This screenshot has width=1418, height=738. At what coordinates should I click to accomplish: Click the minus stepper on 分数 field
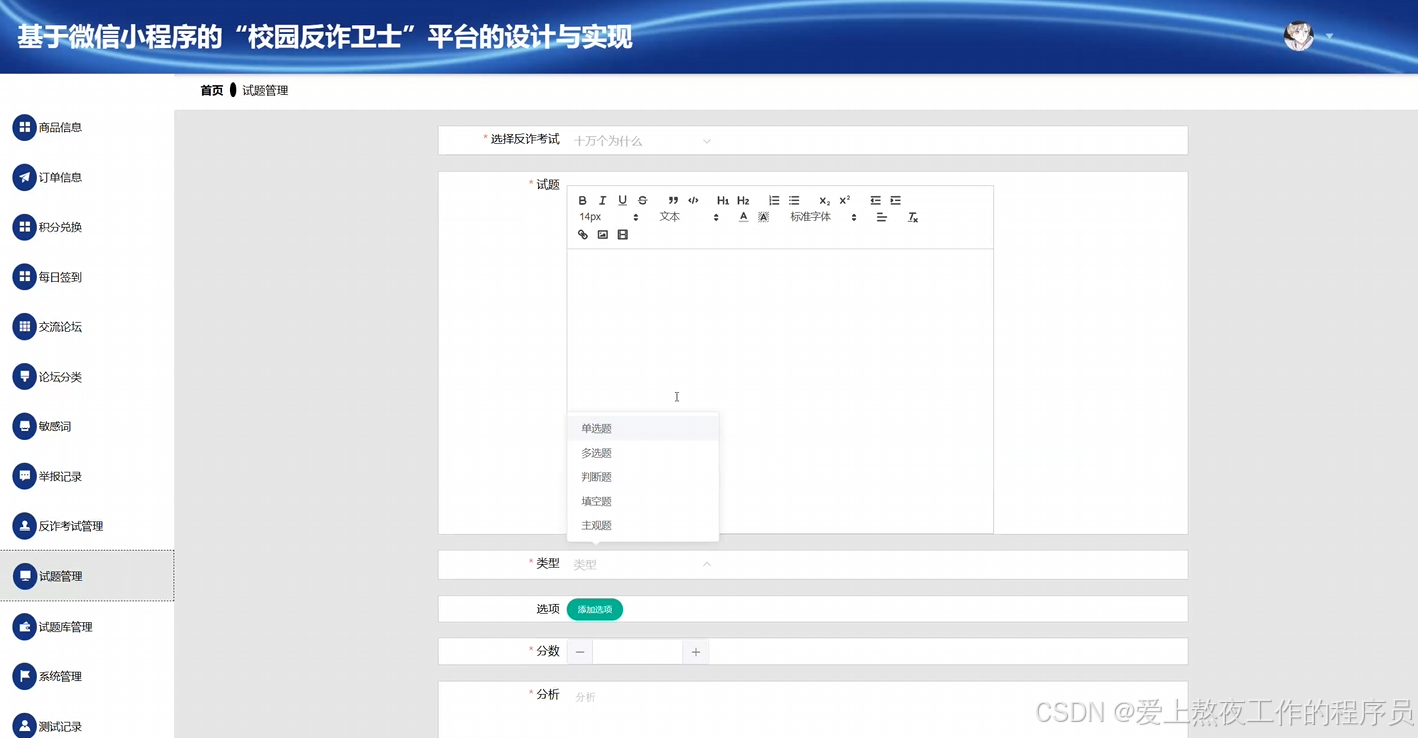tap(578, 651)
